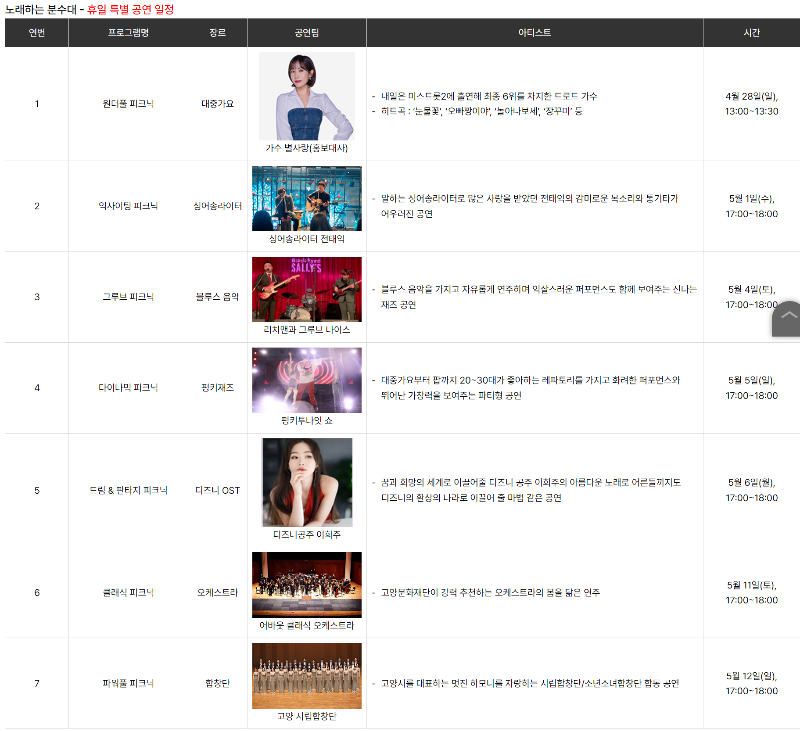Click the 5월 12일(일) time cell
This screenshot has width=800, height=731.
[752, 683]
